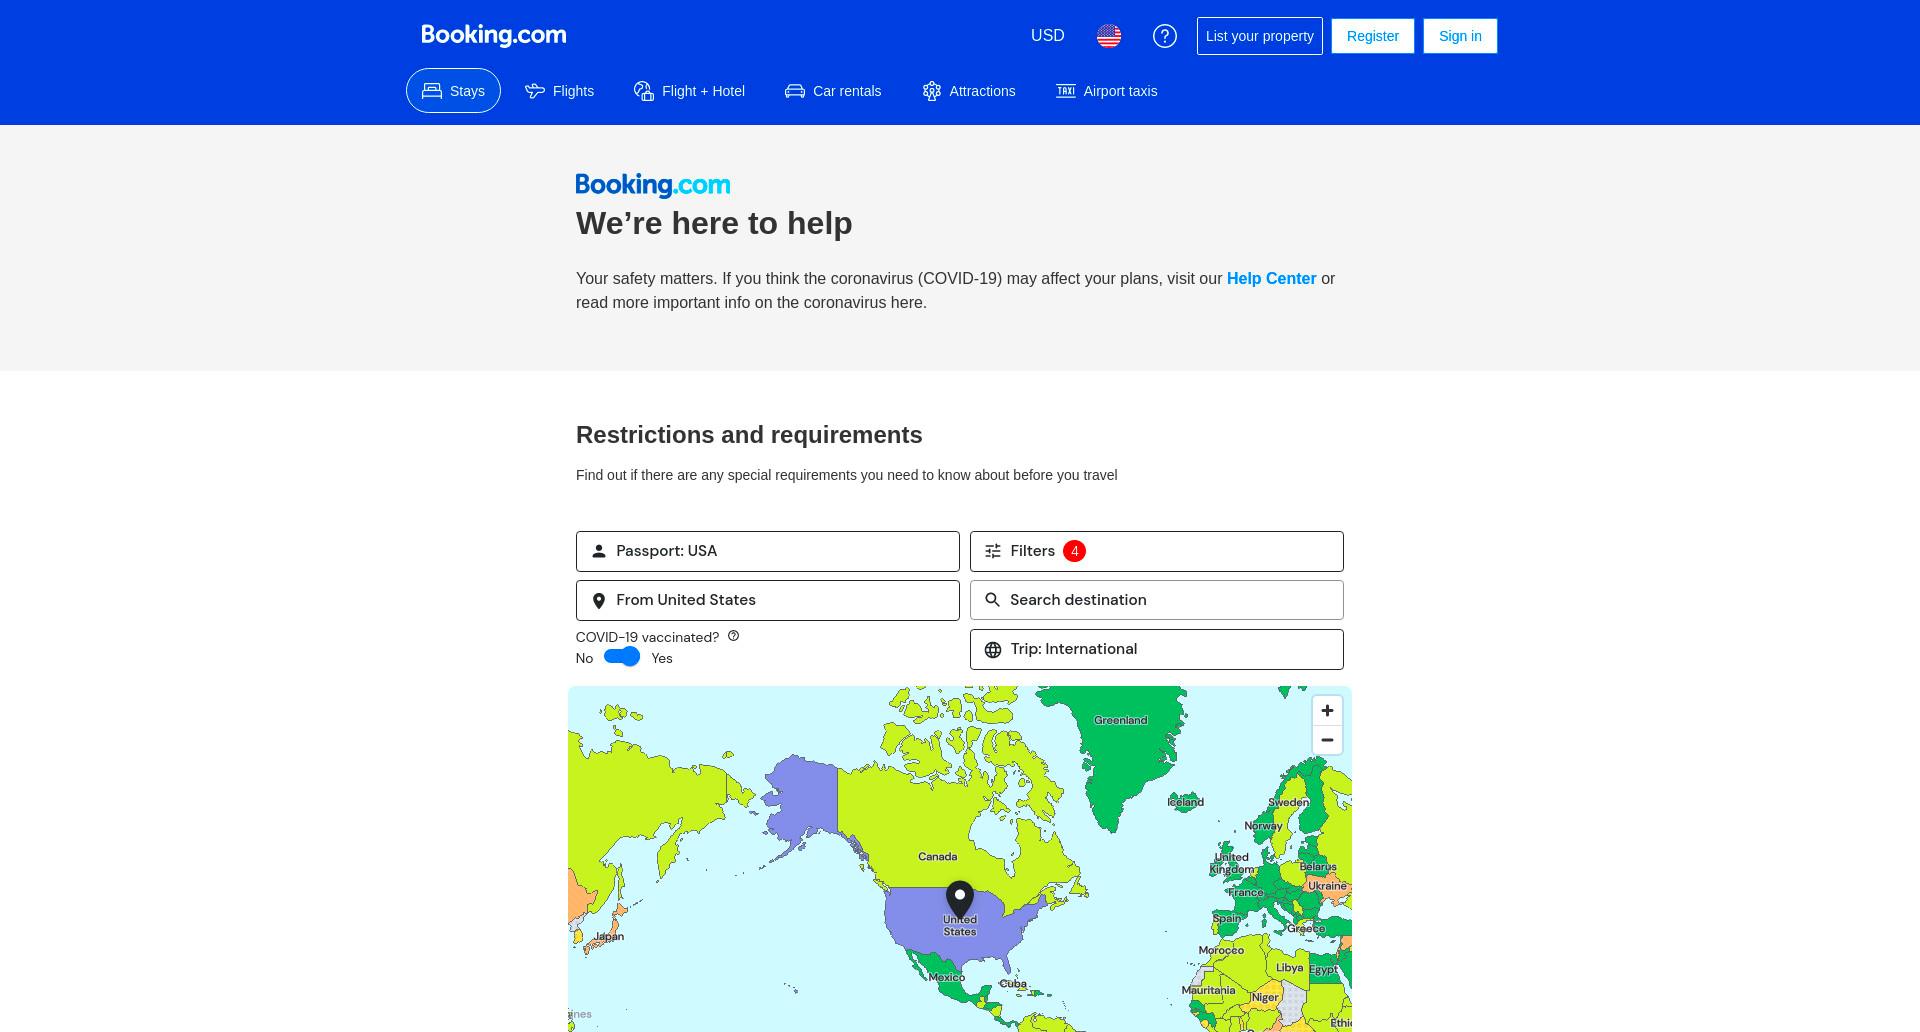Open the US flag language selector
The image size is (1920, 1032).
coord(1109,36)
